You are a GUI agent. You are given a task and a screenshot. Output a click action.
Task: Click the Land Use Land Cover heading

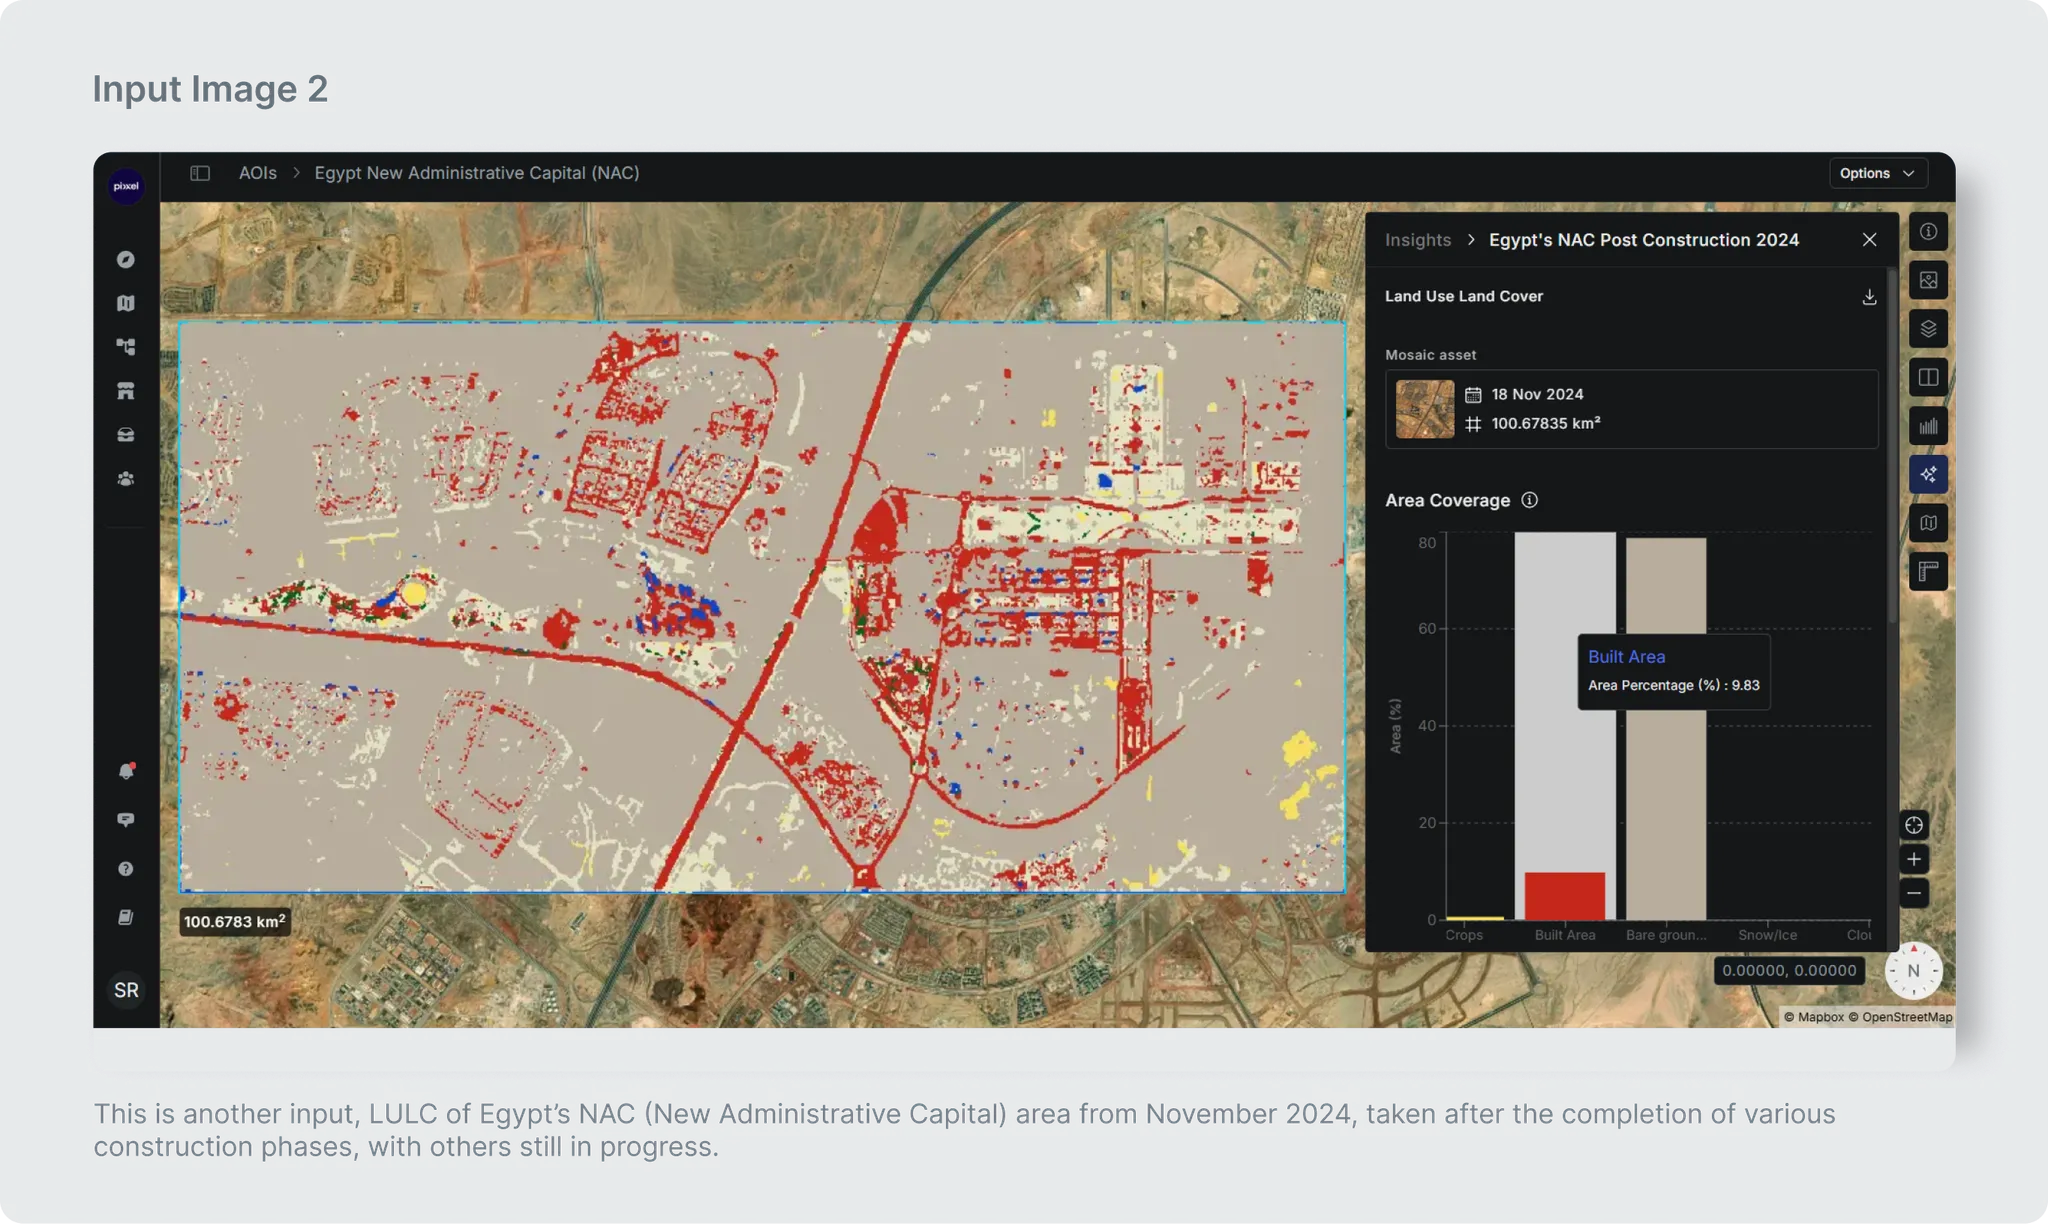[x=1464, y=296]
